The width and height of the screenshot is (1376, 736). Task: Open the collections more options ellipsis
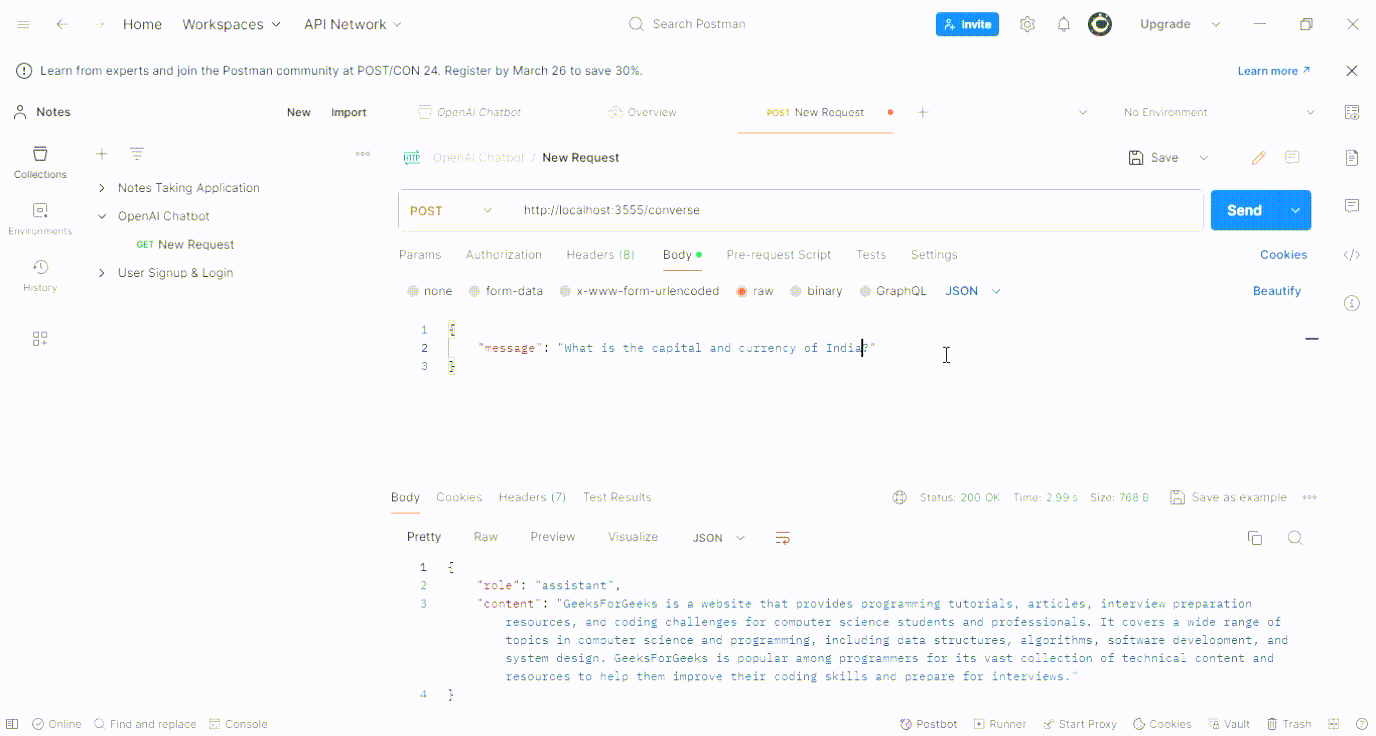pyautogui.click(x=363, y=154)
